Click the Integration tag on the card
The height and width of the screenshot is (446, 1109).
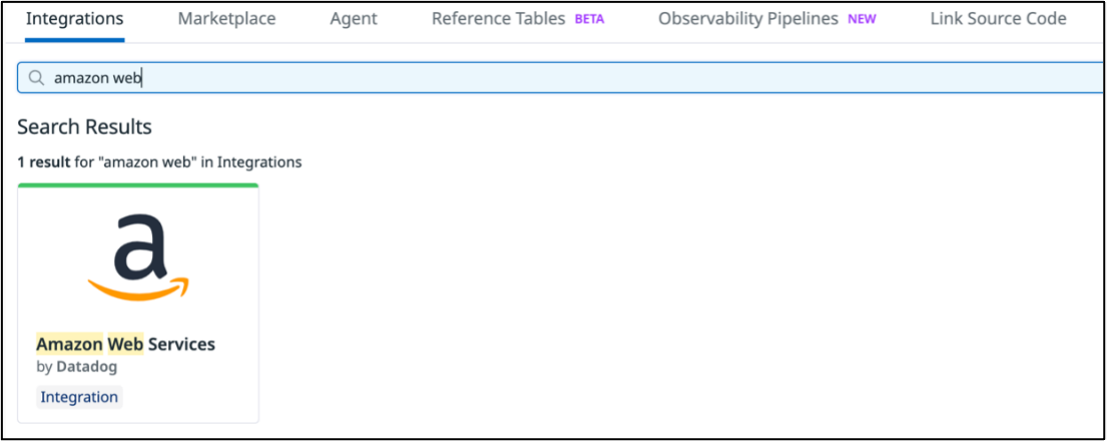tap(79, 397)
